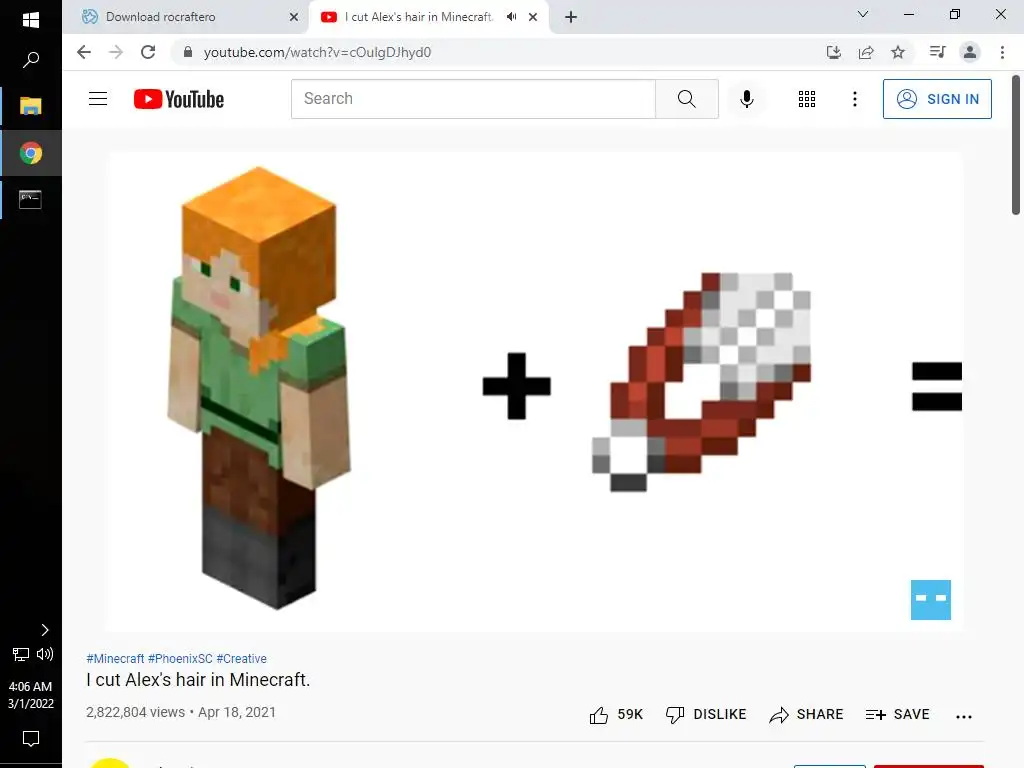This screenshot has width=1024, height=768.
Task: View site info via padlock icon
Action: click(188, 52)
